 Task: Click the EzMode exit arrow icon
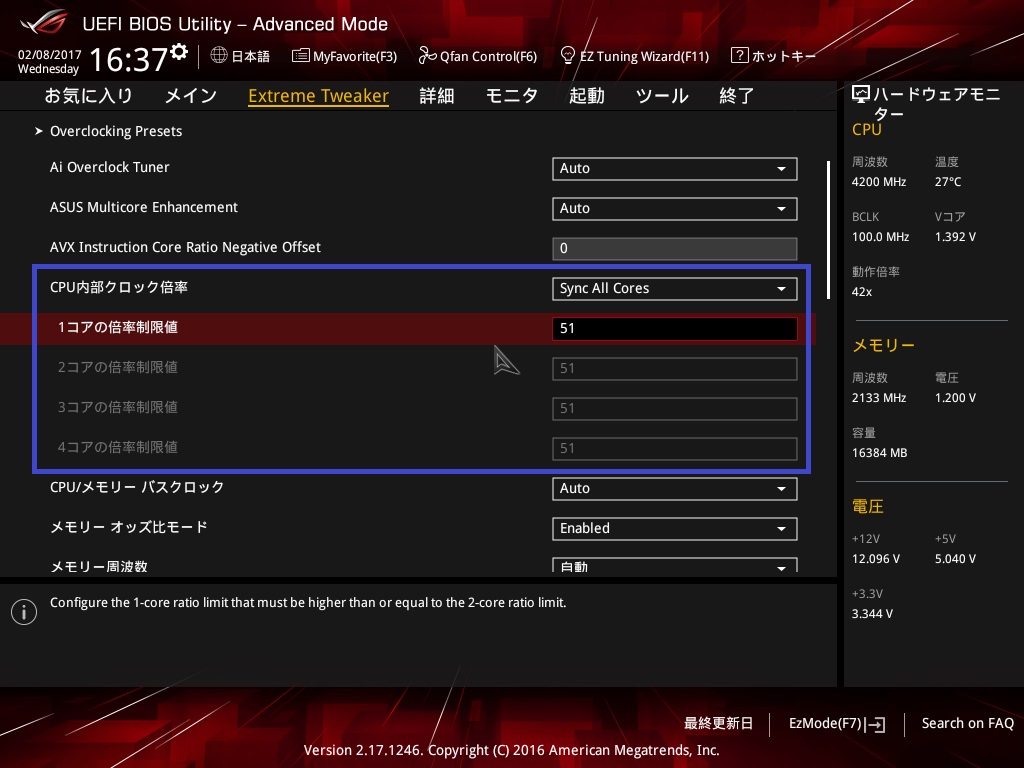pyautogui.click(x=876, y=724)
